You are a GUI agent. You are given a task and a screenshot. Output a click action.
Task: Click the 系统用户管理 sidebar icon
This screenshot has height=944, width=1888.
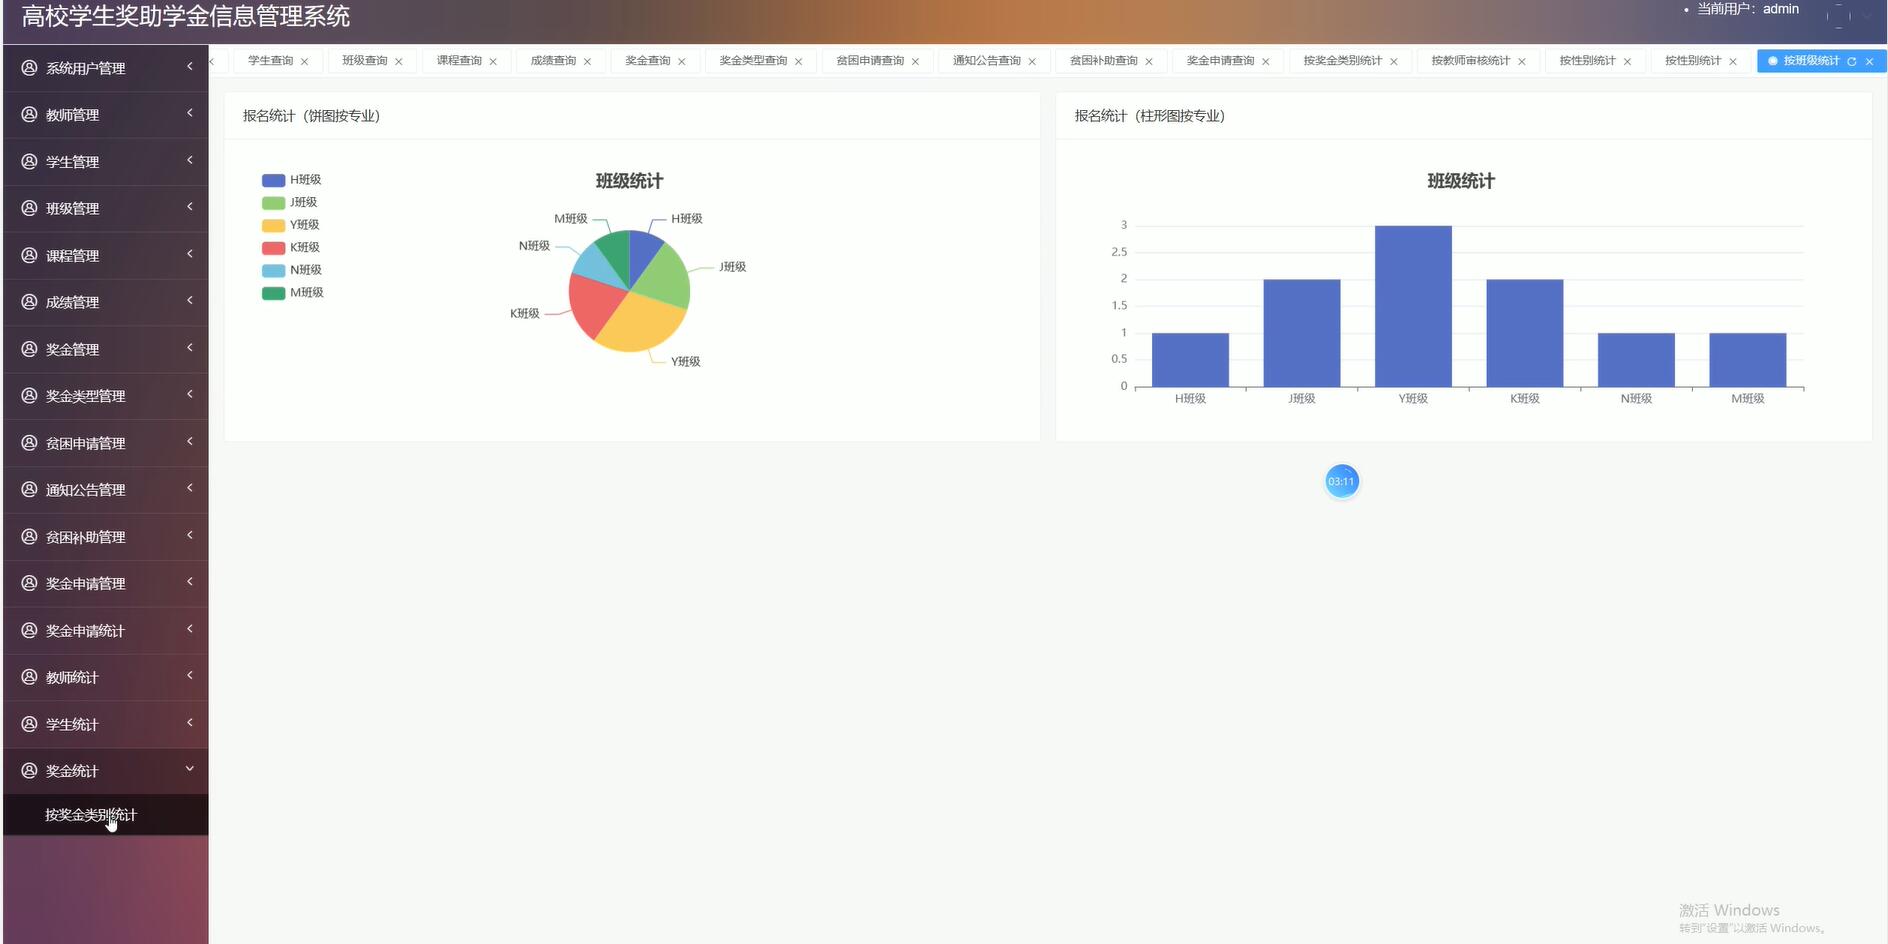[27, 67]
